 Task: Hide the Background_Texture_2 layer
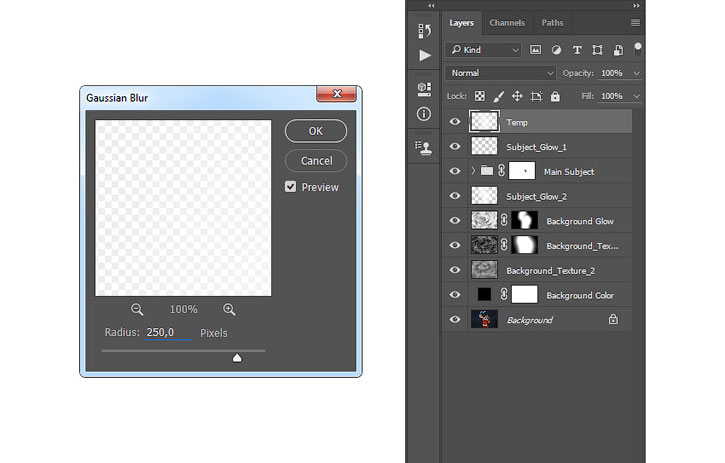click(x=455, y=270)
